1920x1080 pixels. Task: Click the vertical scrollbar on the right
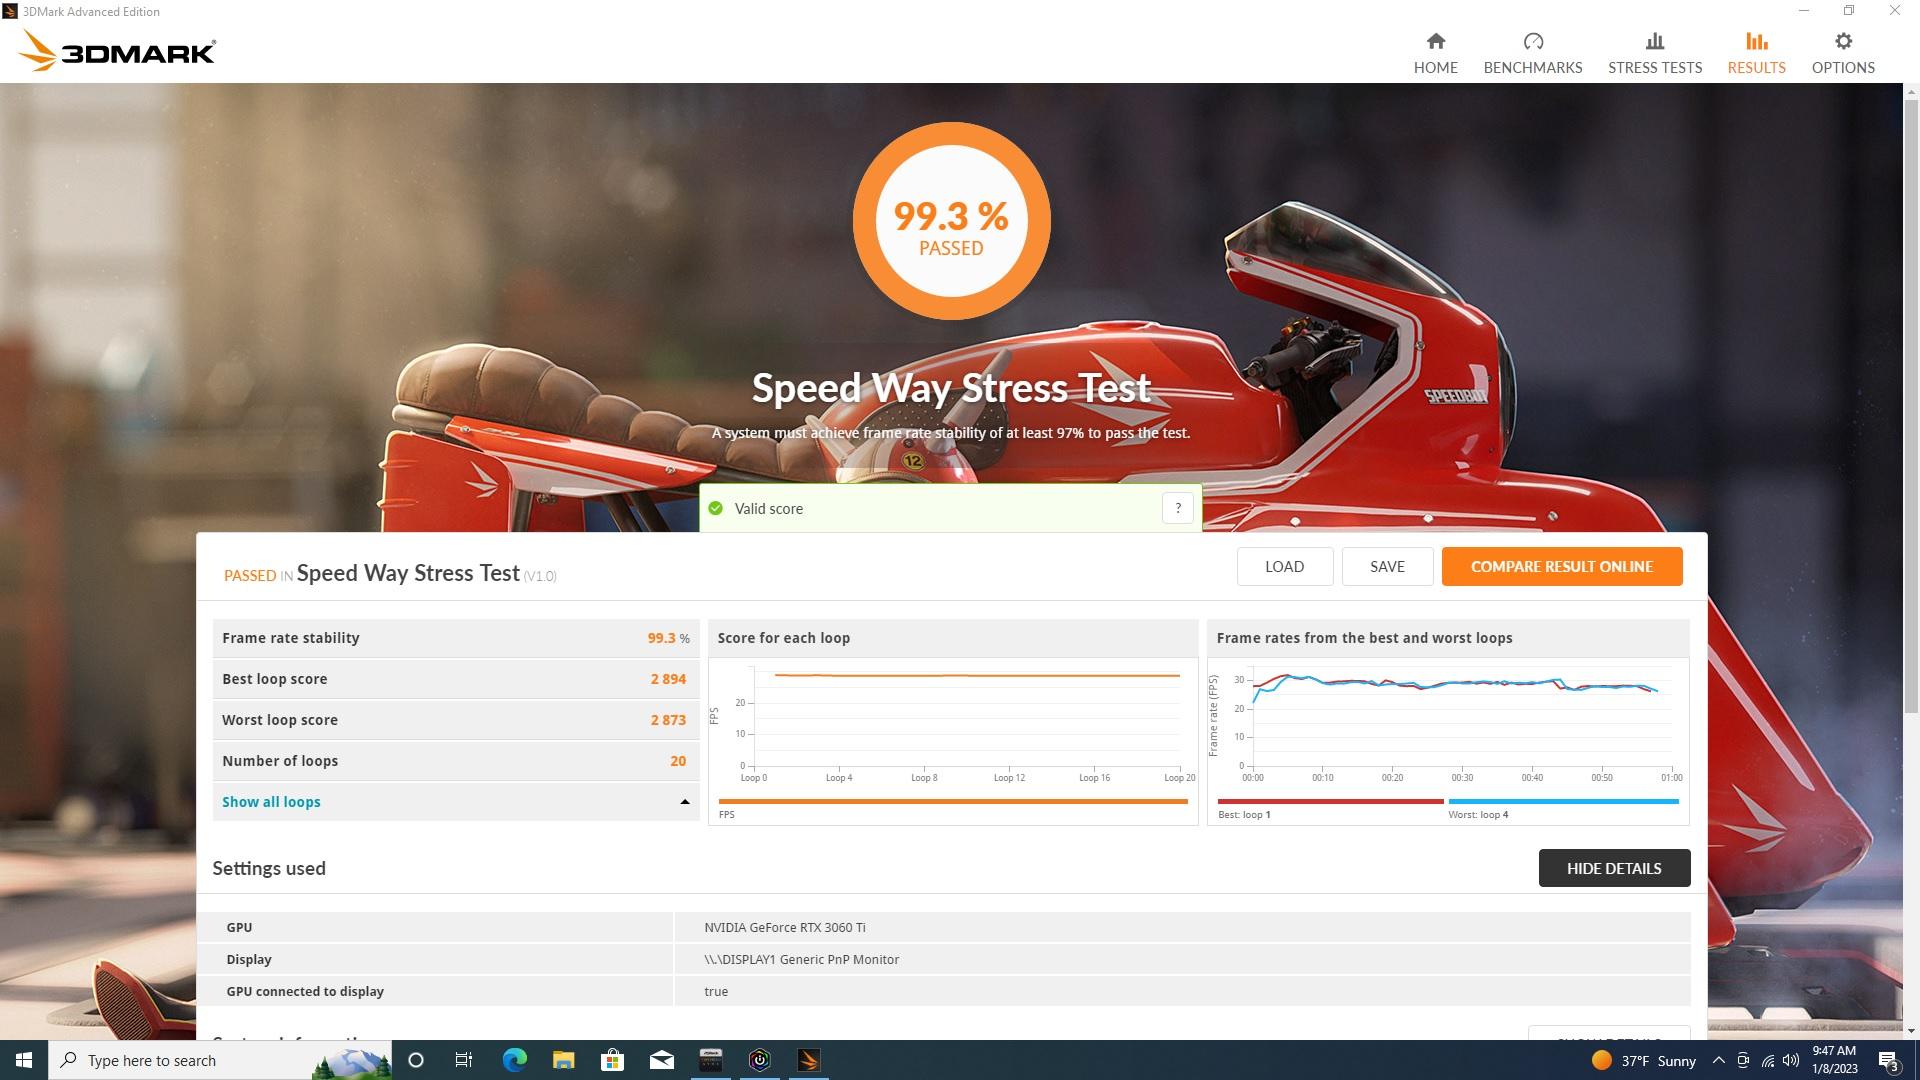point(1911,400)
